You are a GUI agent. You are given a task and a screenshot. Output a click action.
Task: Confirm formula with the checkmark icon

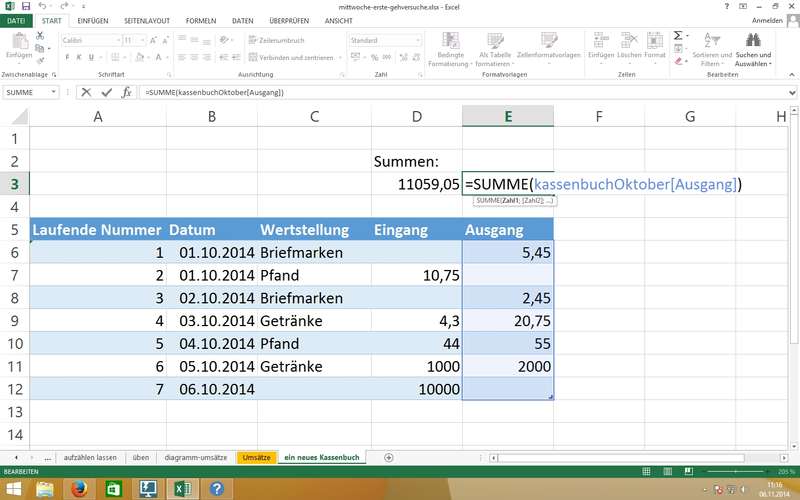106,92
